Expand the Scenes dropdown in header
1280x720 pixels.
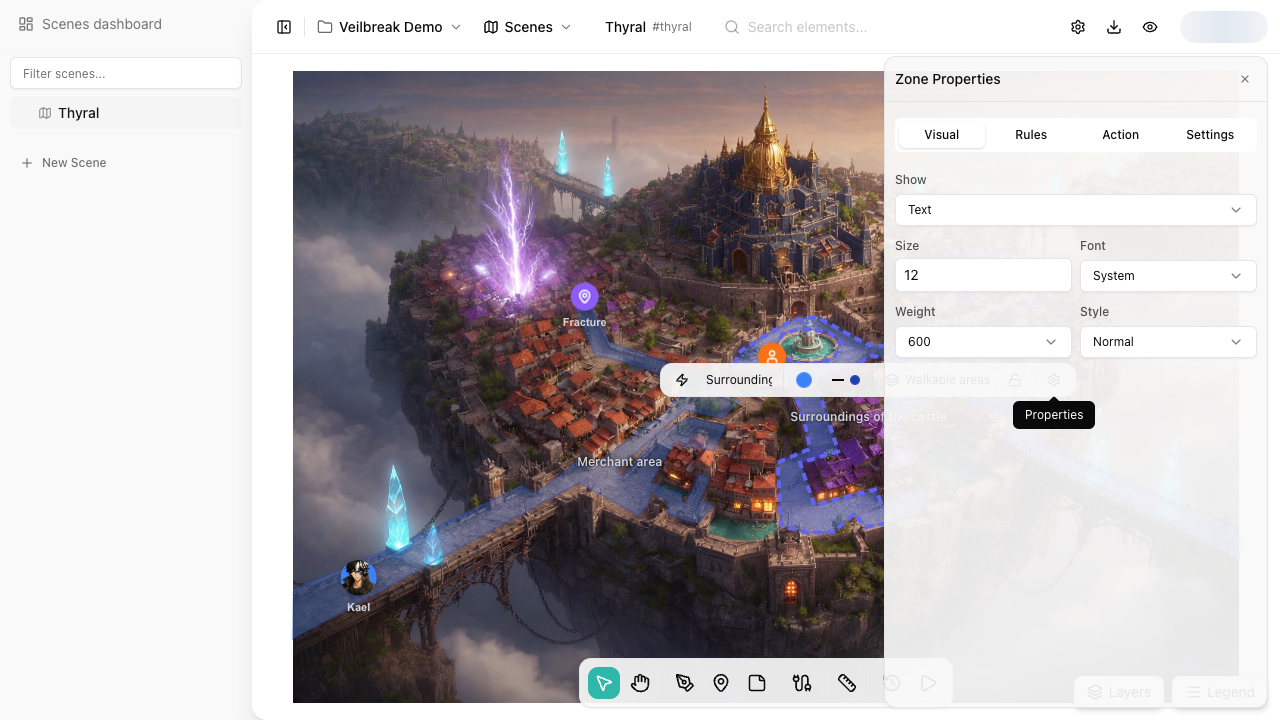click(x=527, y=27)
